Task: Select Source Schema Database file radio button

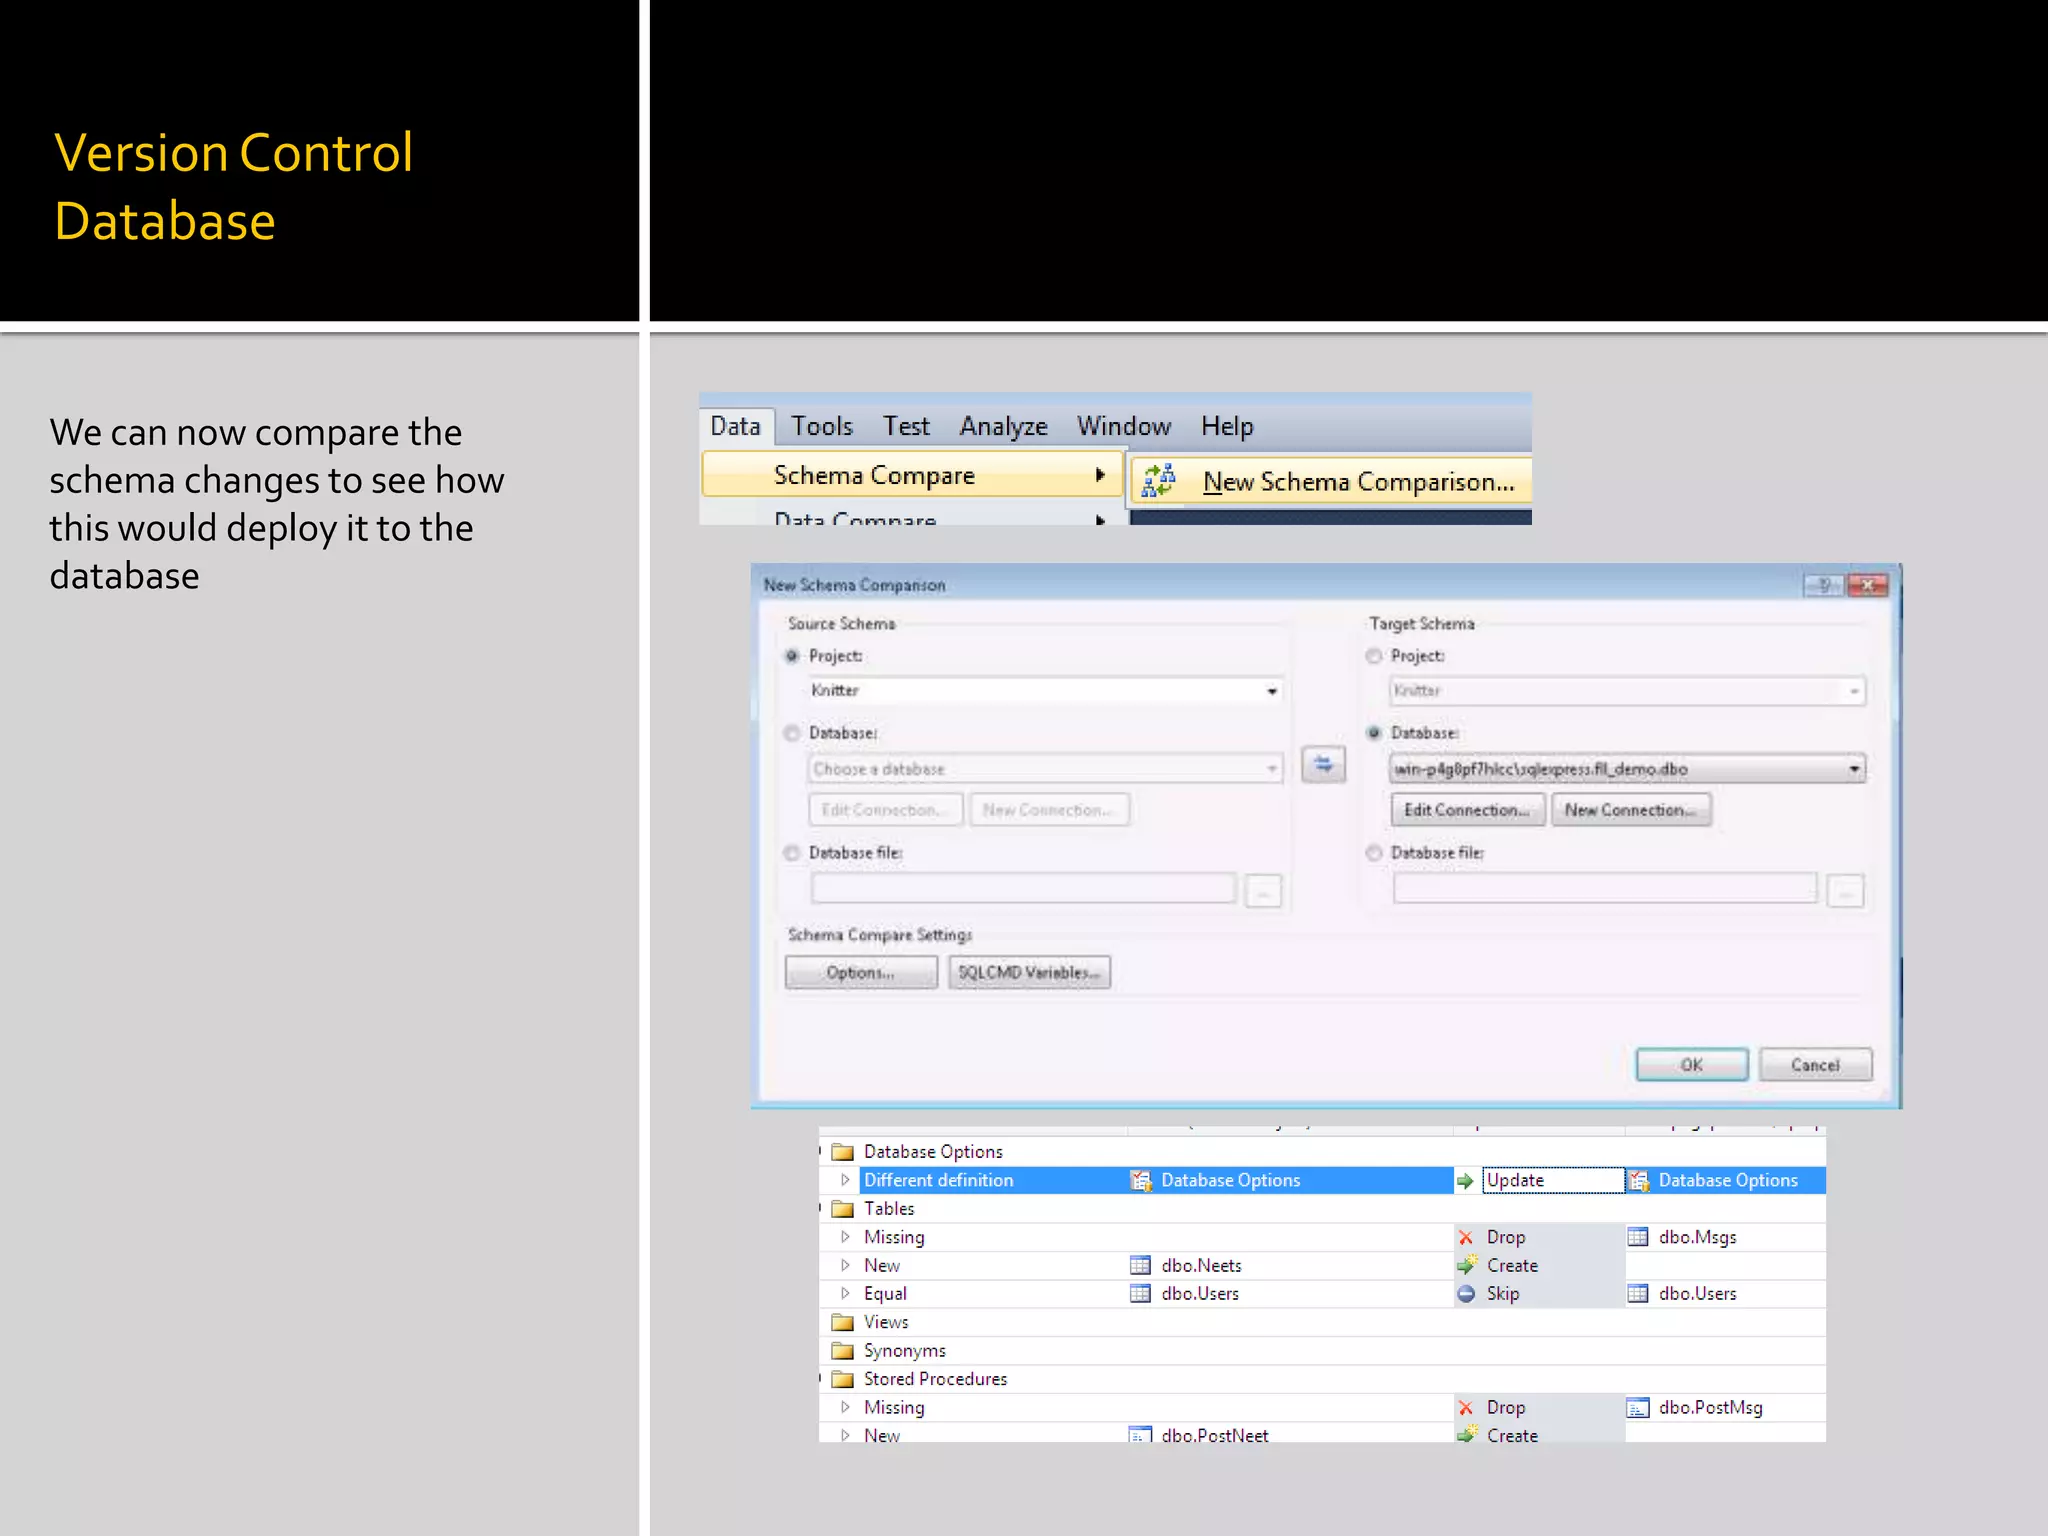Action: point(792,853)
